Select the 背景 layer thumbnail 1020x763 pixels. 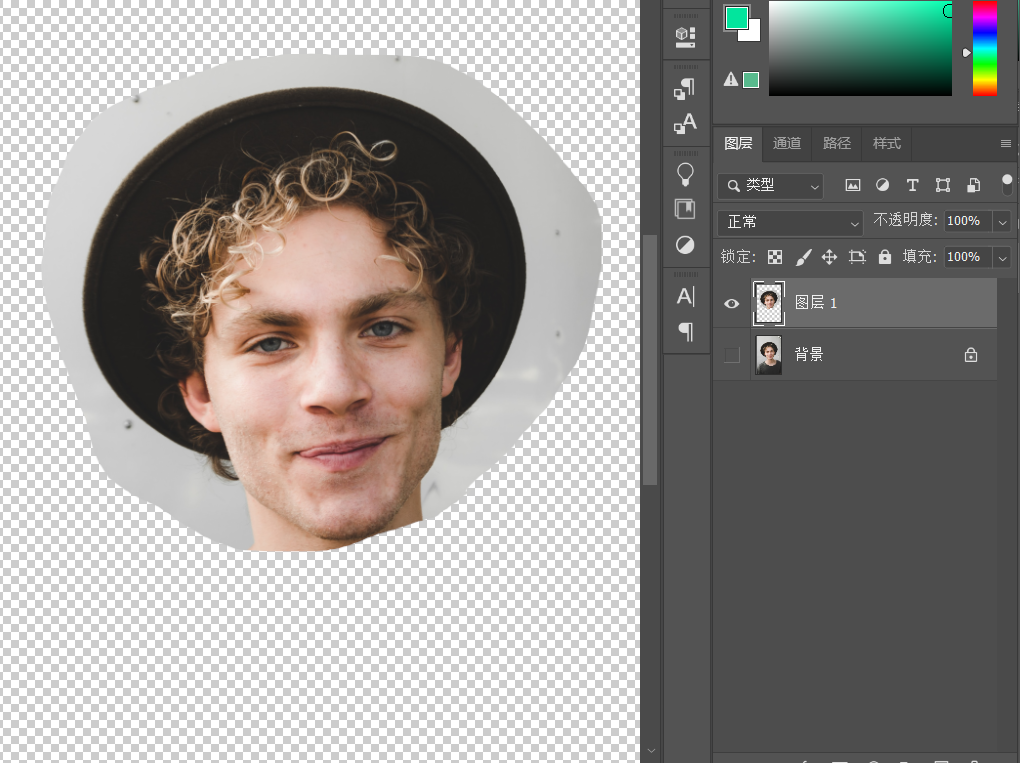pyautogui.click(x=769, y=355)
